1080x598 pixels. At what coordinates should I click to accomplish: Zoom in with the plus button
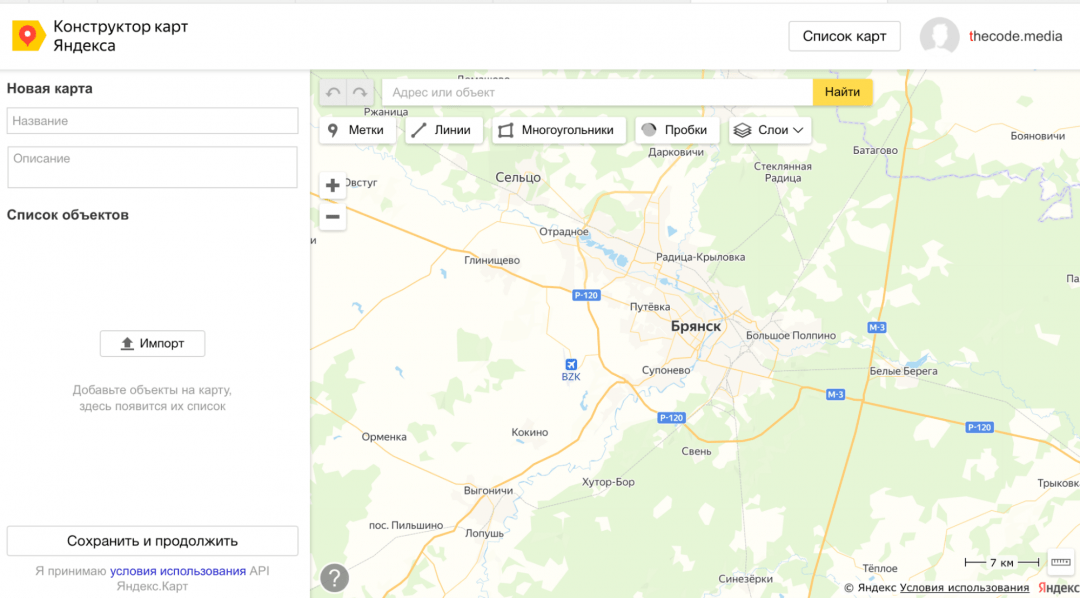tap(333, 185)
